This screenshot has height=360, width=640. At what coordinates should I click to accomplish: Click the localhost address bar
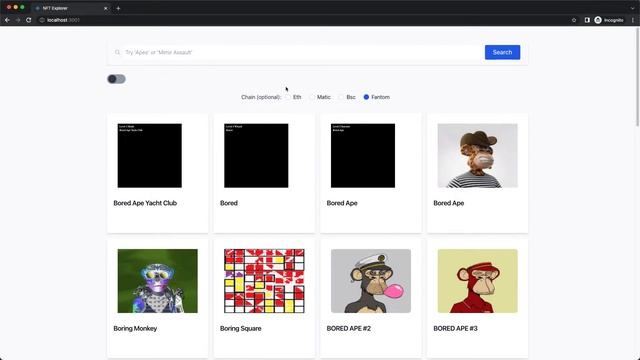click(302, 20)
